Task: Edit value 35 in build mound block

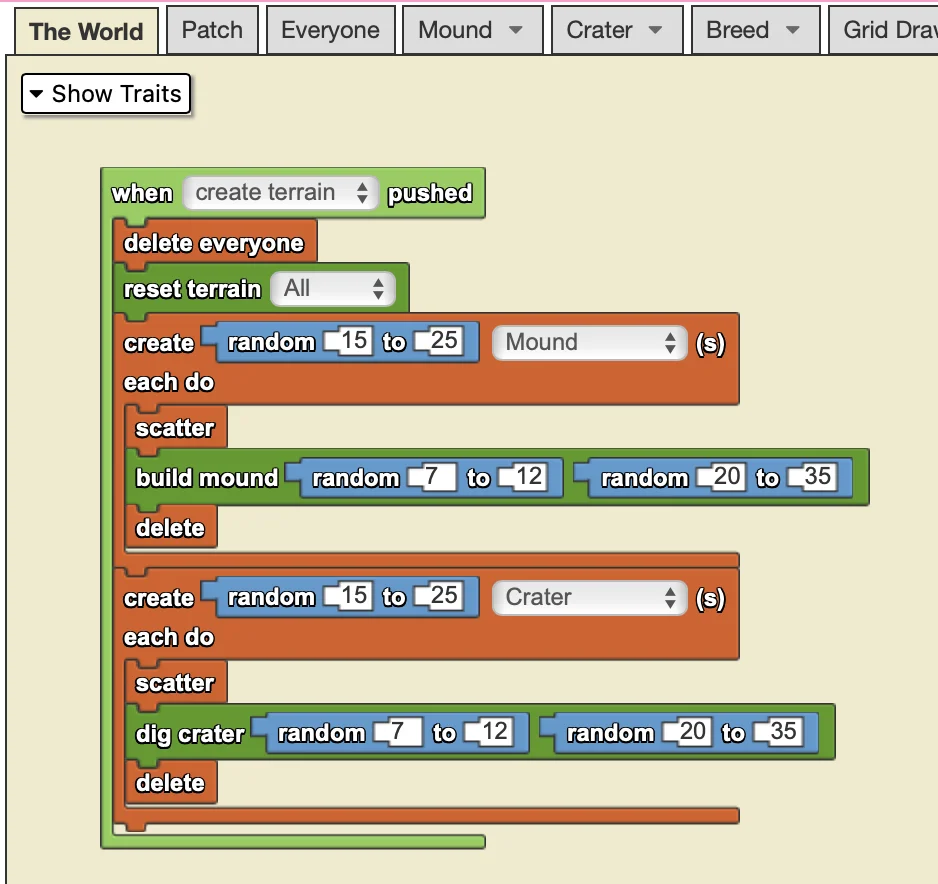Action: (x=818, y=477)
